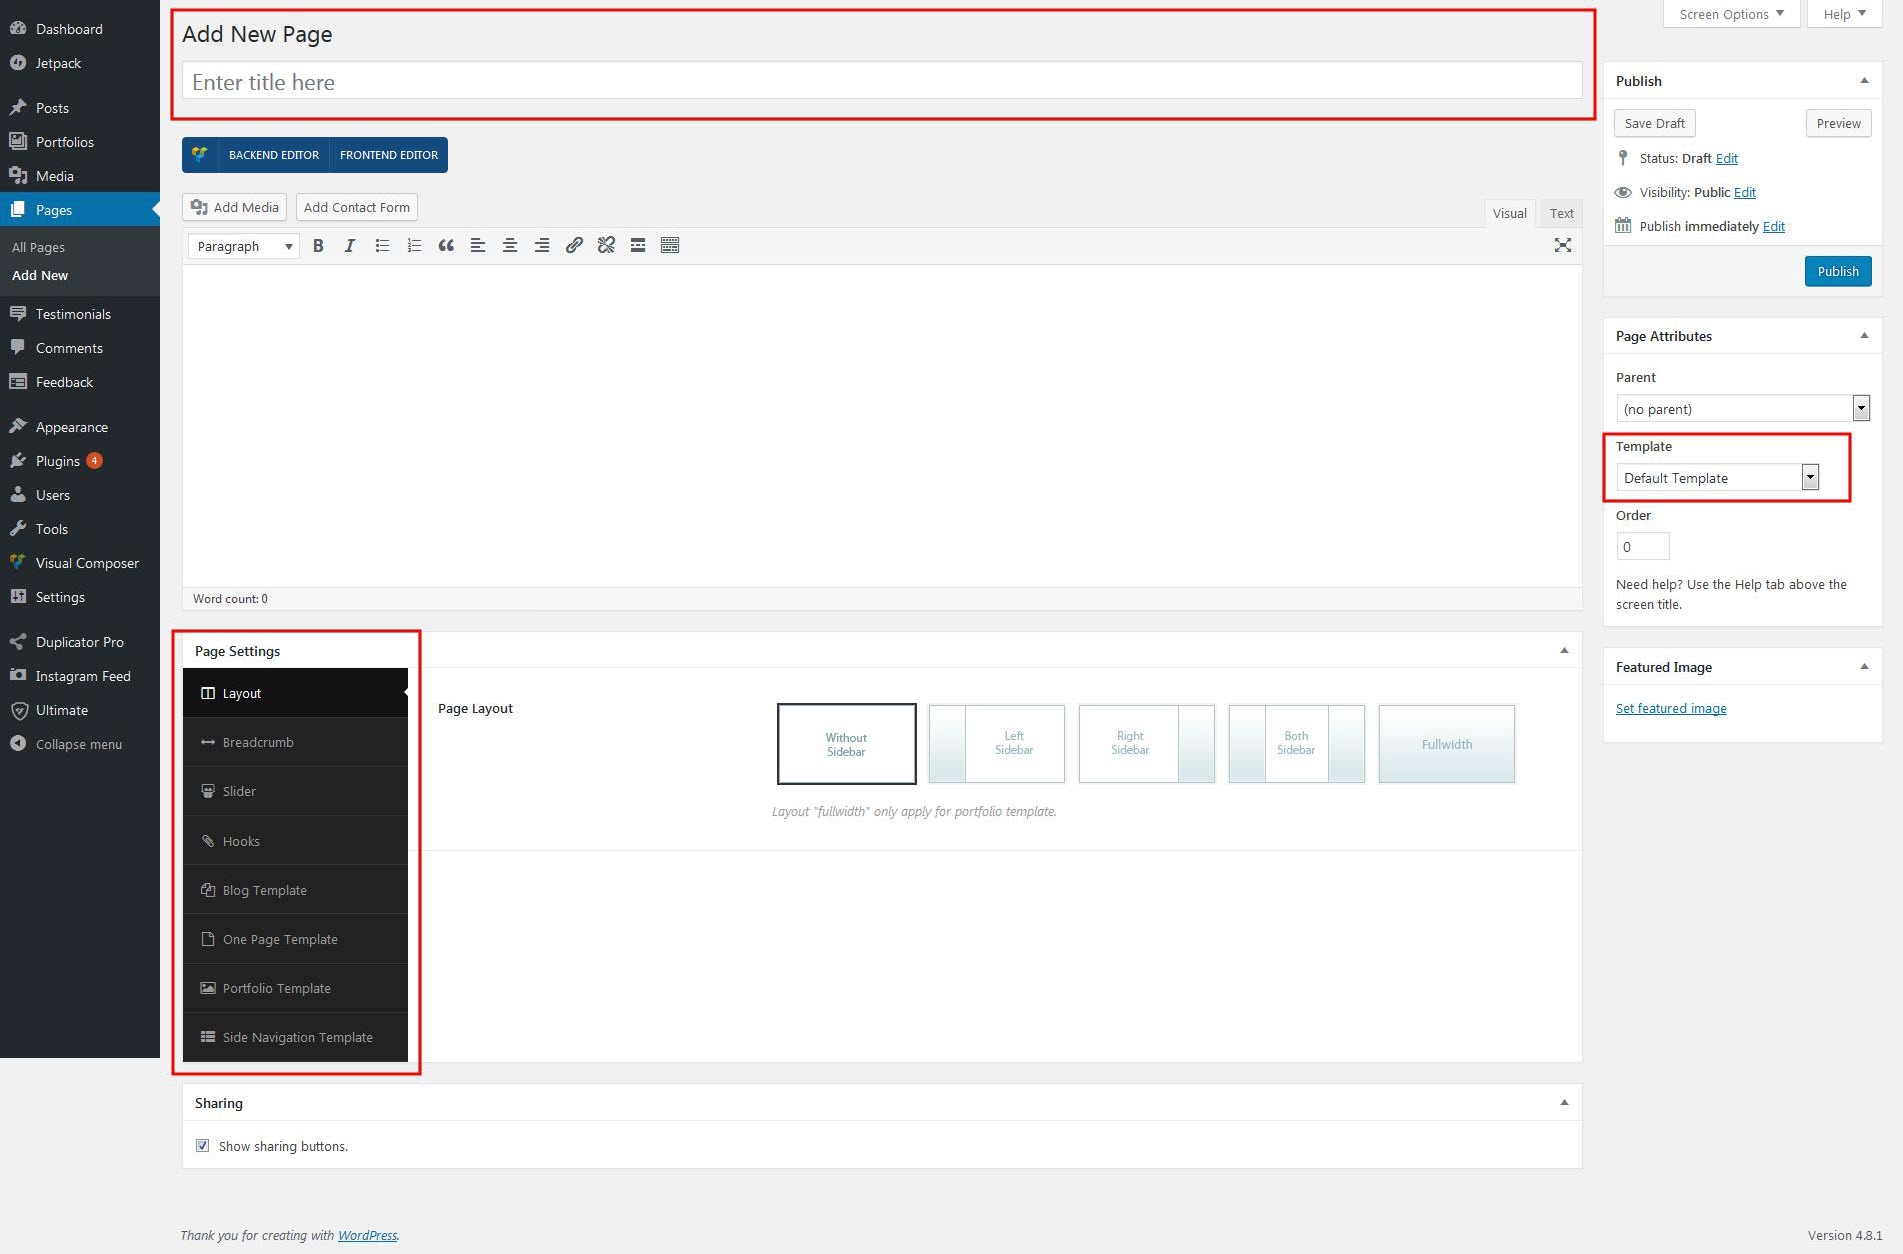Open the Parent page dropdown
Viewport: 1903px width, 1254px height.
(1743, 409)
